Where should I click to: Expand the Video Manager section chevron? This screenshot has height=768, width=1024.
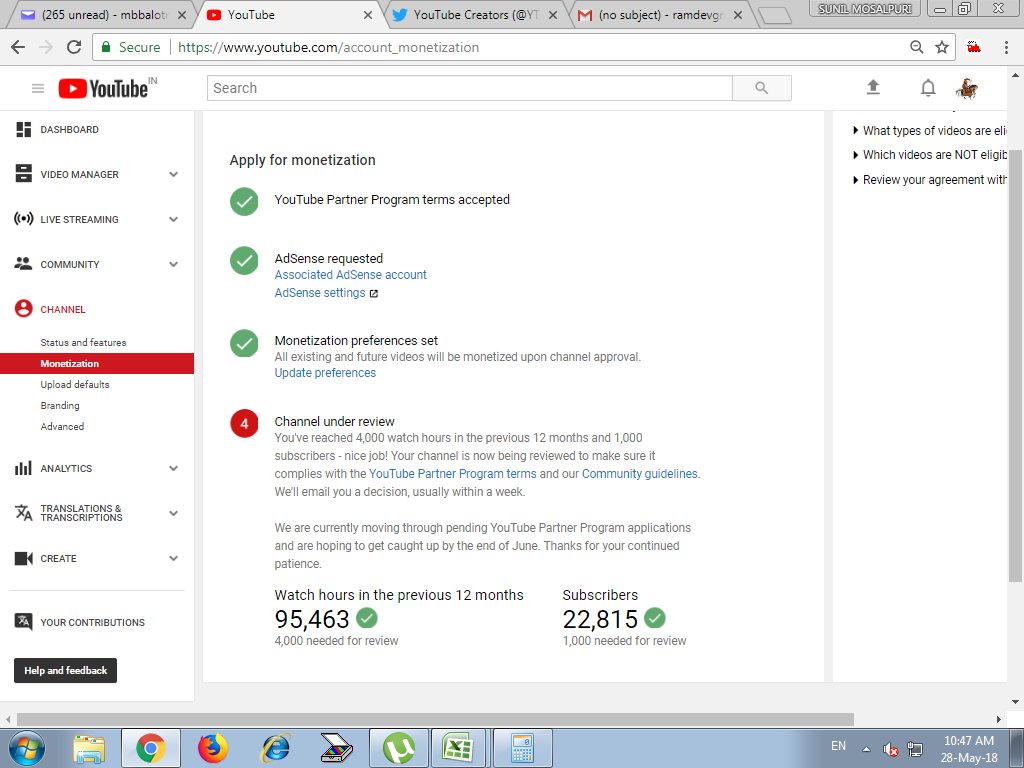(173, 174)
